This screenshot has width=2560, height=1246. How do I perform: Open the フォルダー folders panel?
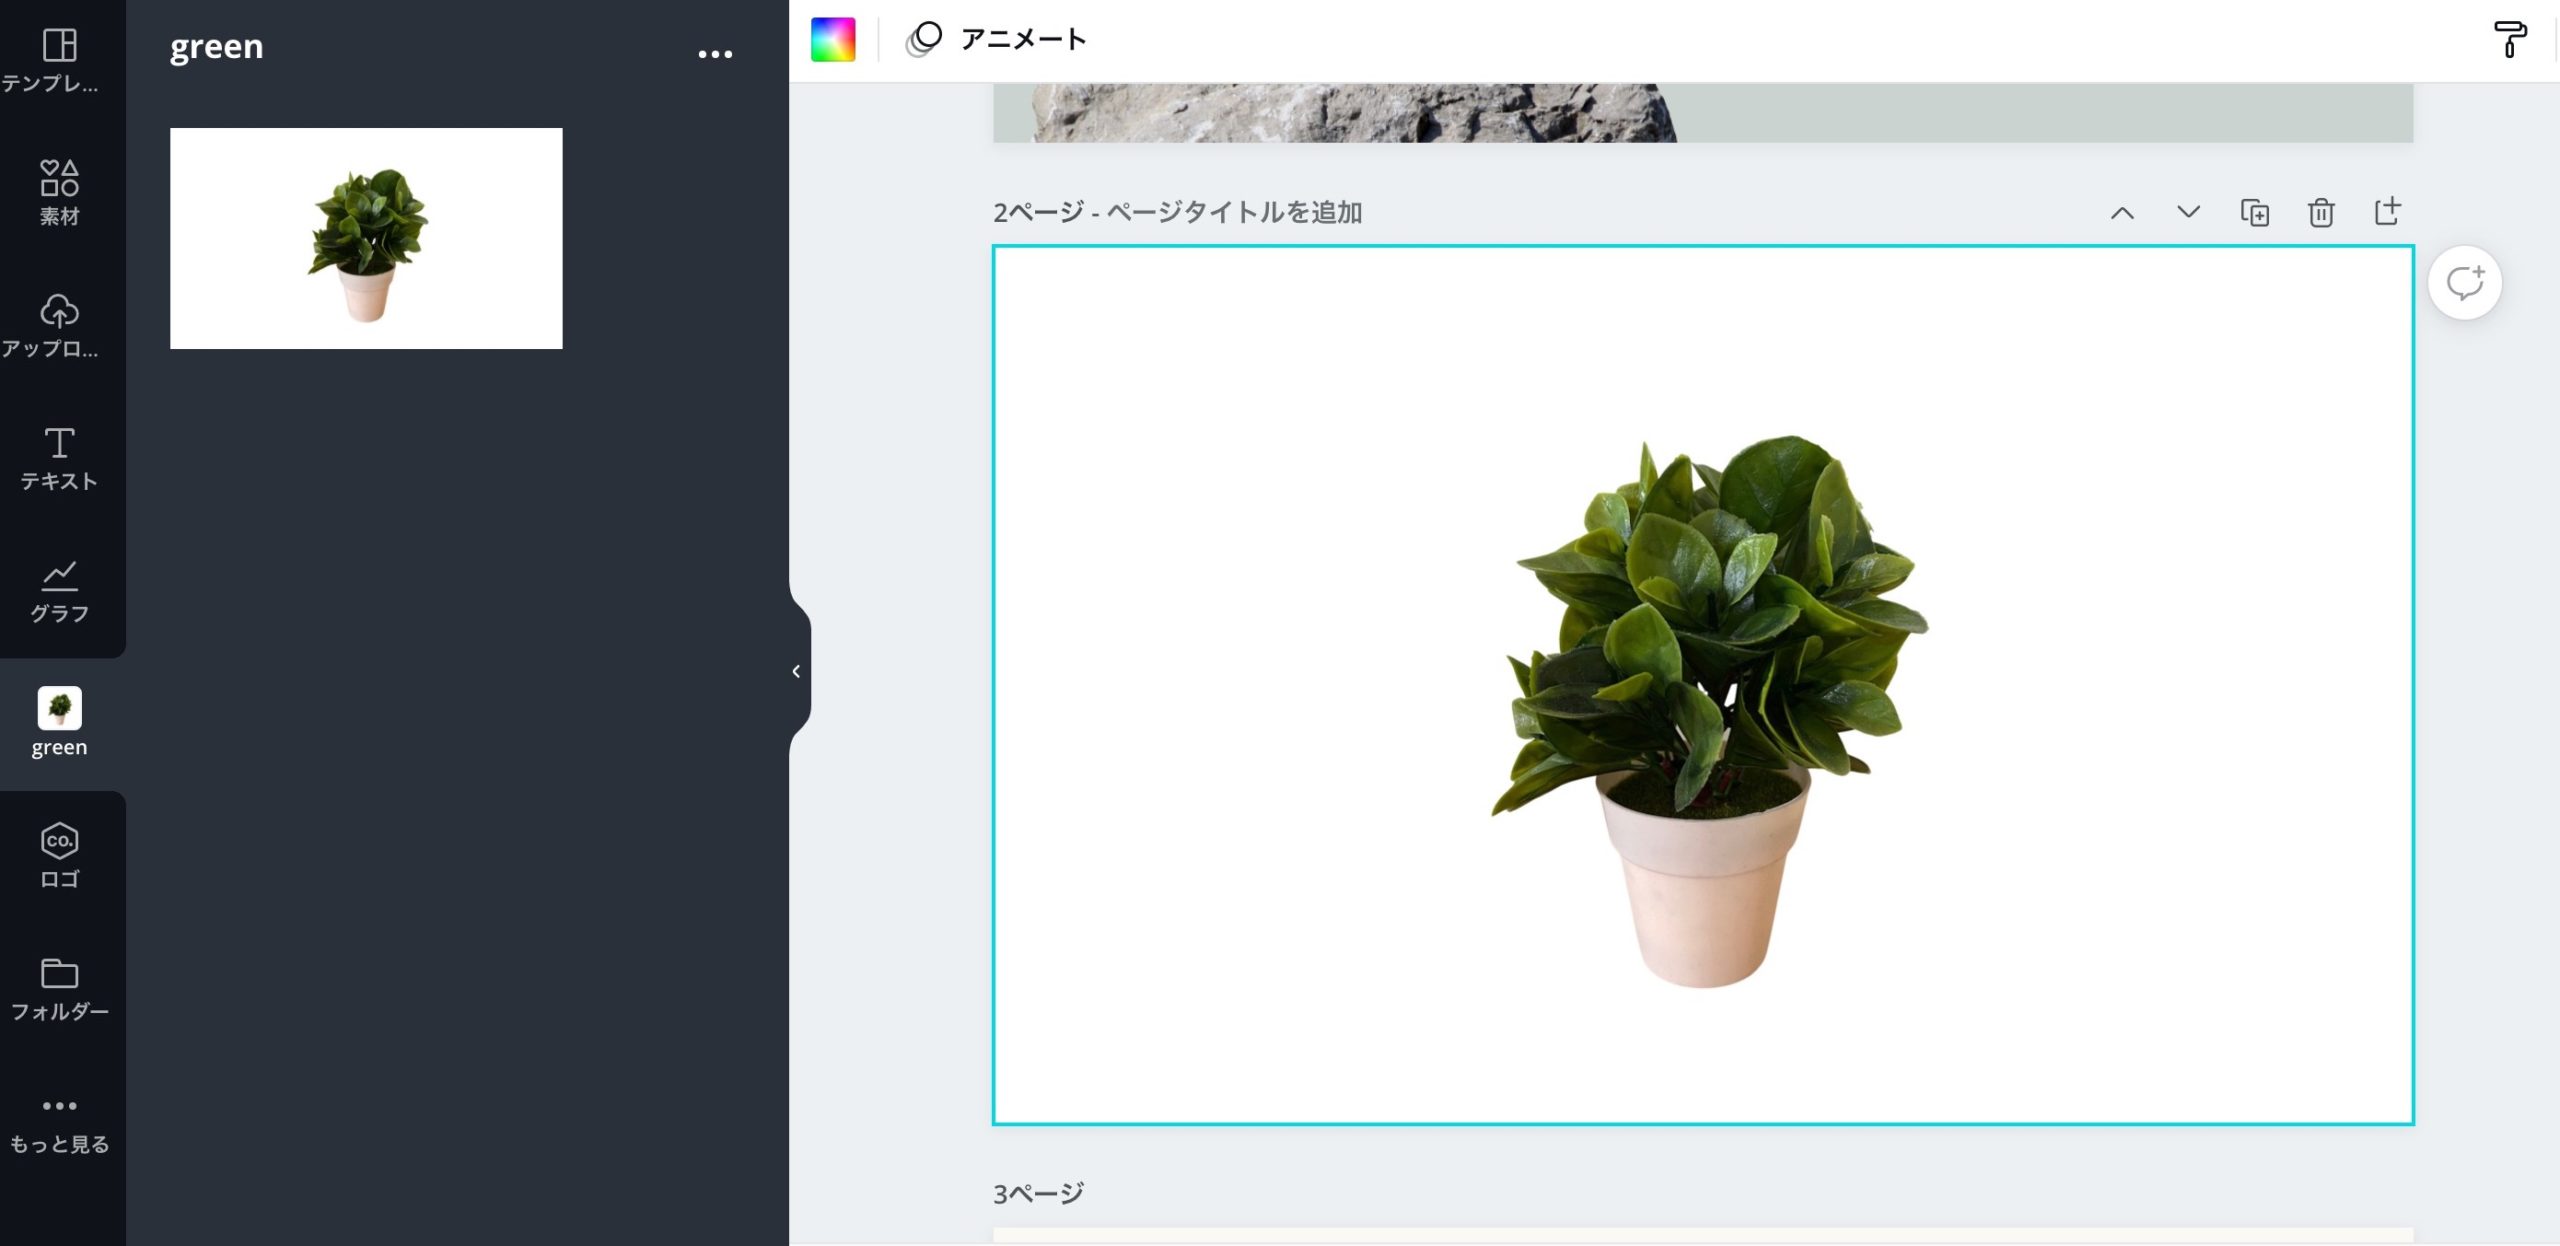[x=59, y=989]
